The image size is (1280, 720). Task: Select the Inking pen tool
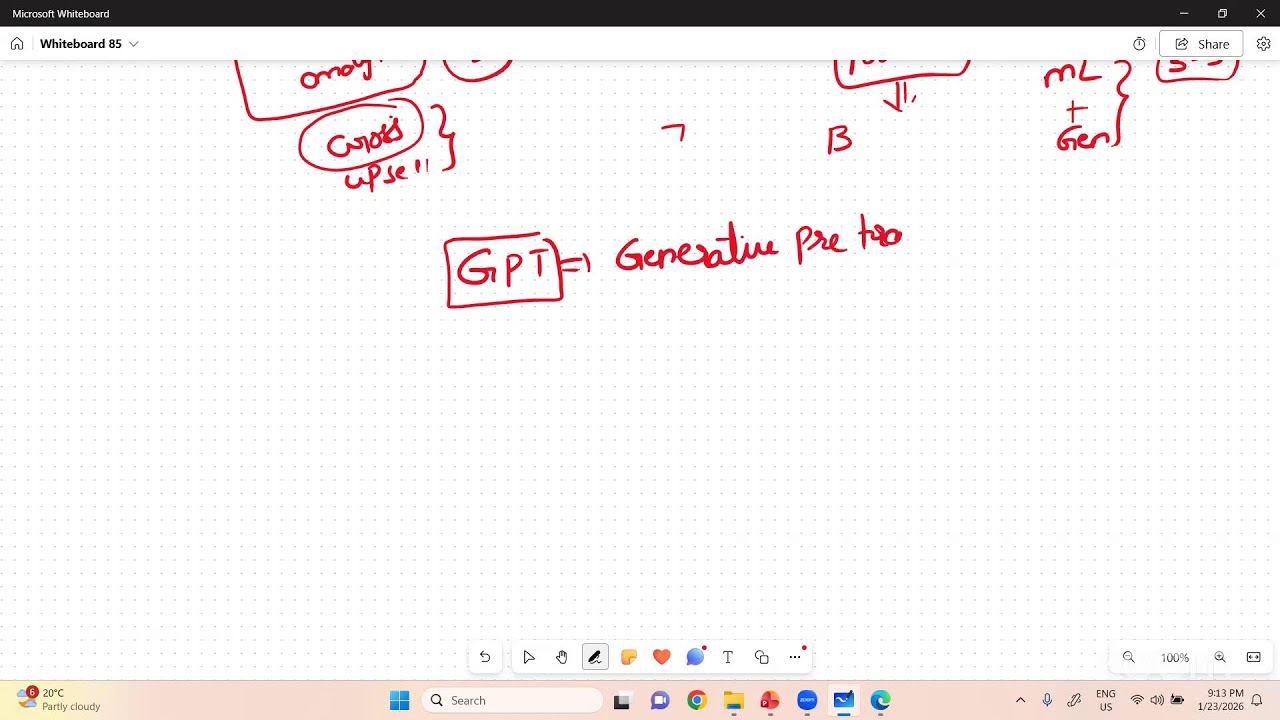tap(595, 657)
